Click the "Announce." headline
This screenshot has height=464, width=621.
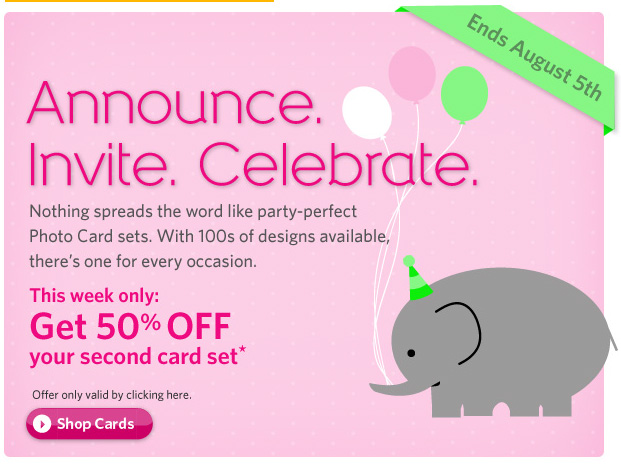coord(177,104)
